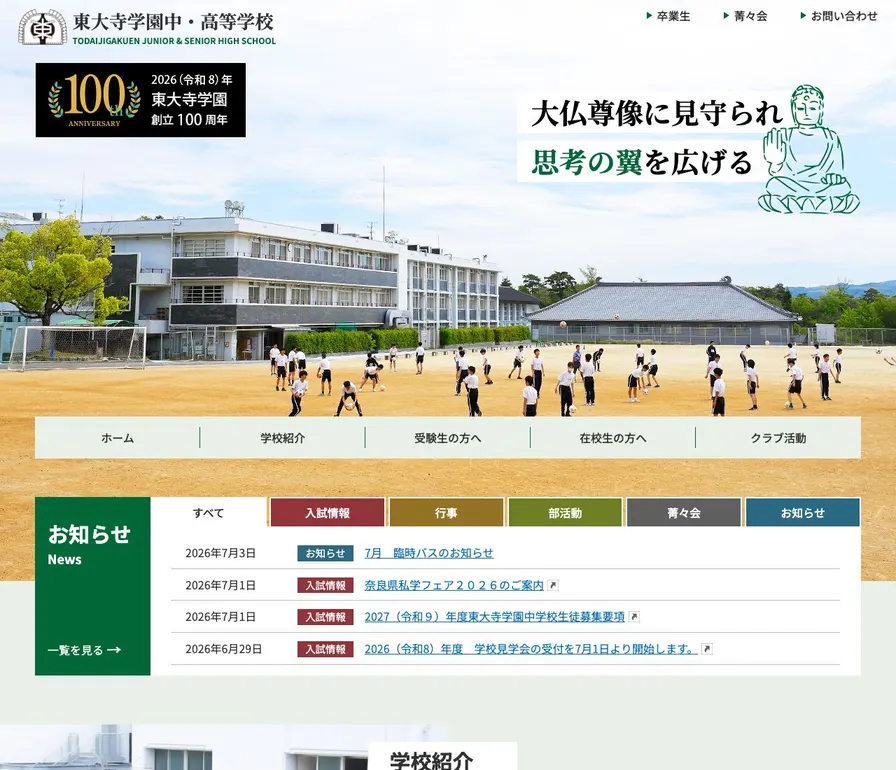Click the 東大寺学園中・高等学校 title text

pyautogui.click(x=173, y=22)
